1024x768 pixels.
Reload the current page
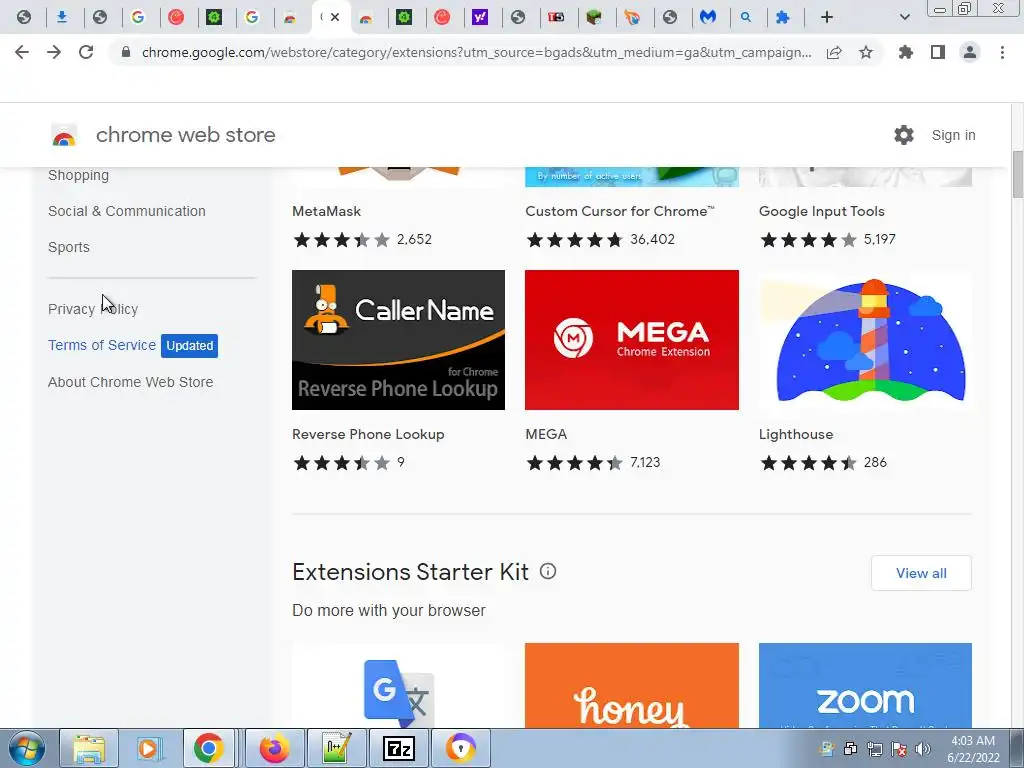86,52
